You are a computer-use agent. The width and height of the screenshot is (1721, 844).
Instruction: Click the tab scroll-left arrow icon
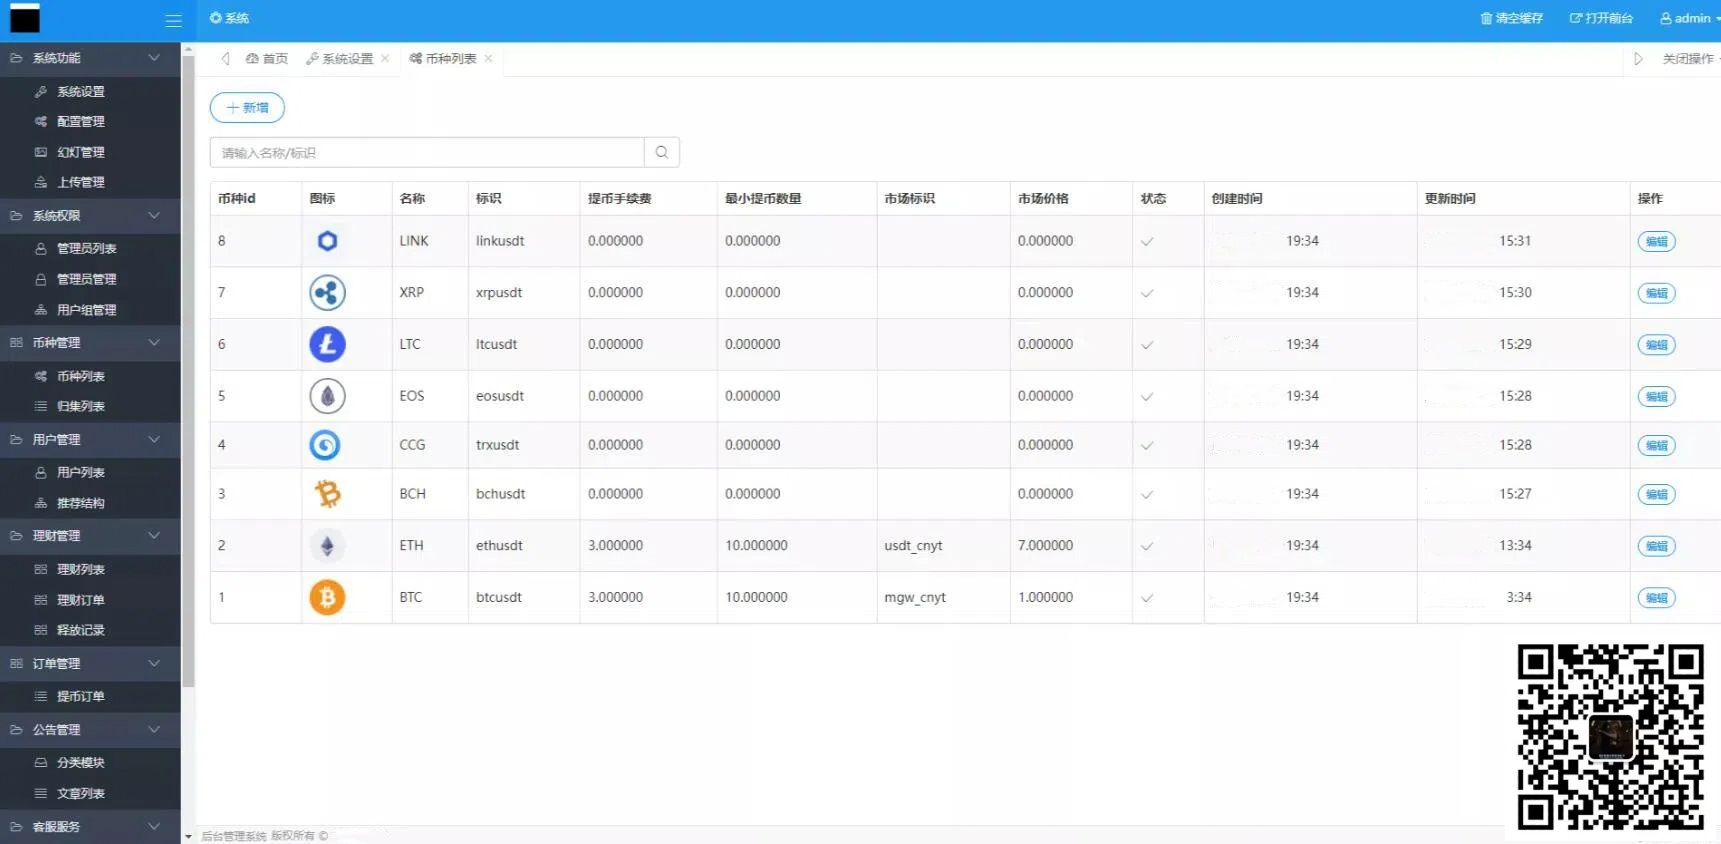click(225, 59)
